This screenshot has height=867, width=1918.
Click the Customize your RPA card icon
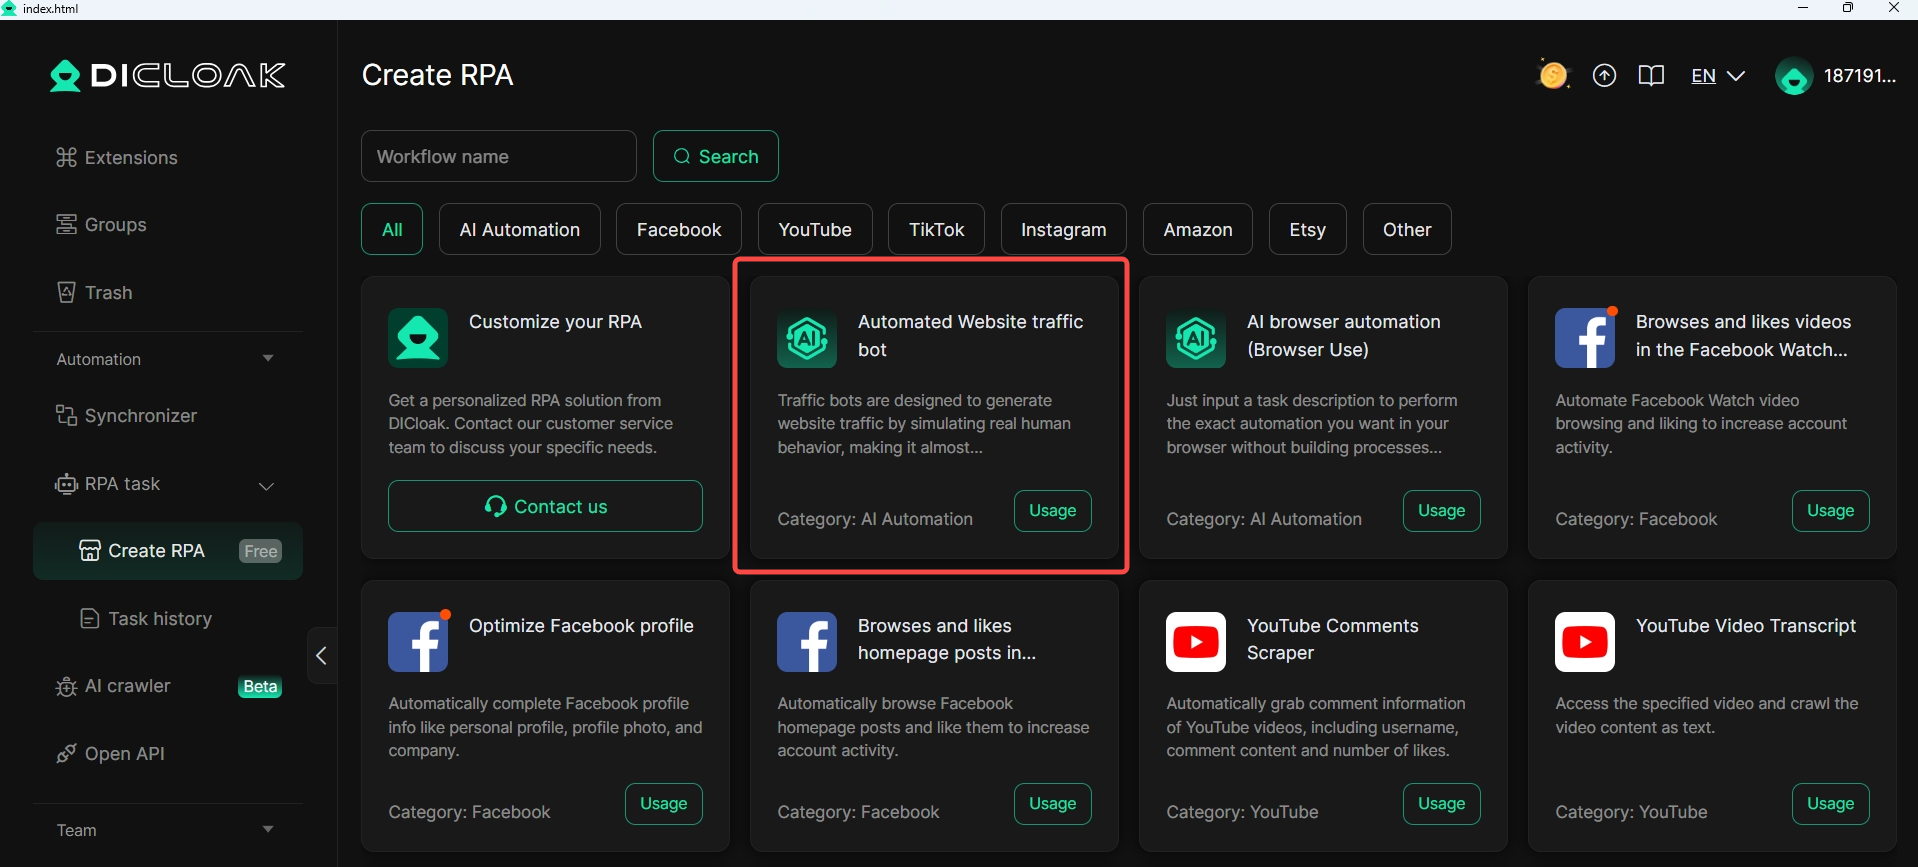pos(418,338)
